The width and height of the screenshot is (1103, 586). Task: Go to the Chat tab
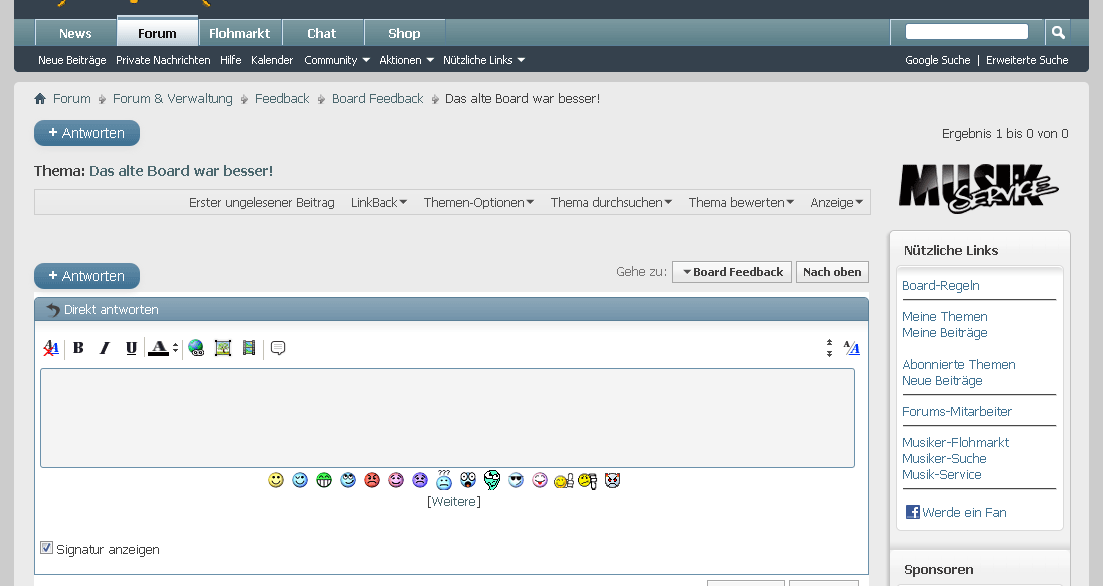click(321, 33)
